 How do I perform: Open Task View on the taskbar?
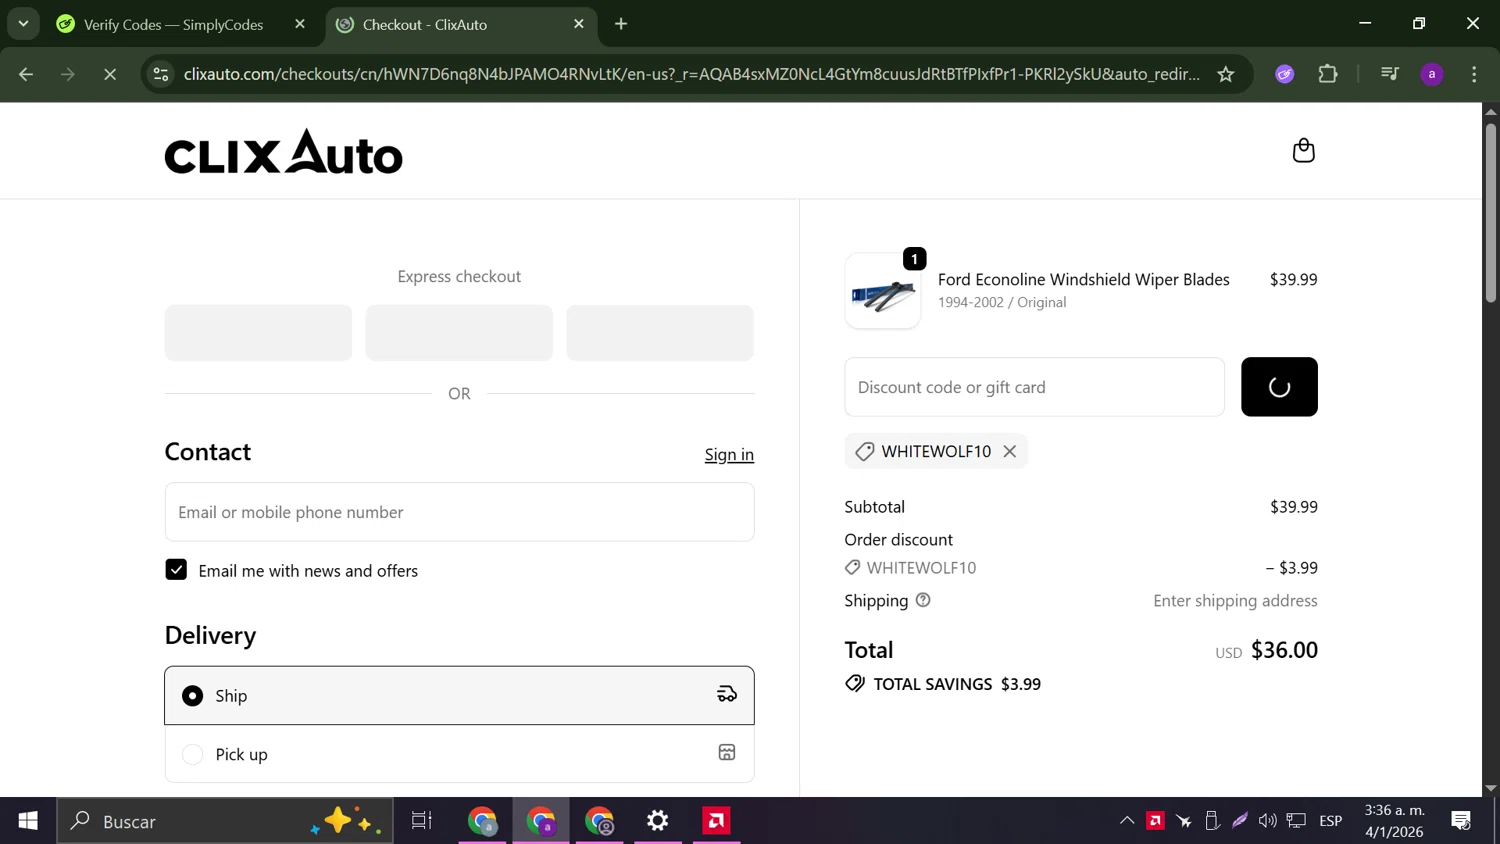(x=422, y=821)
